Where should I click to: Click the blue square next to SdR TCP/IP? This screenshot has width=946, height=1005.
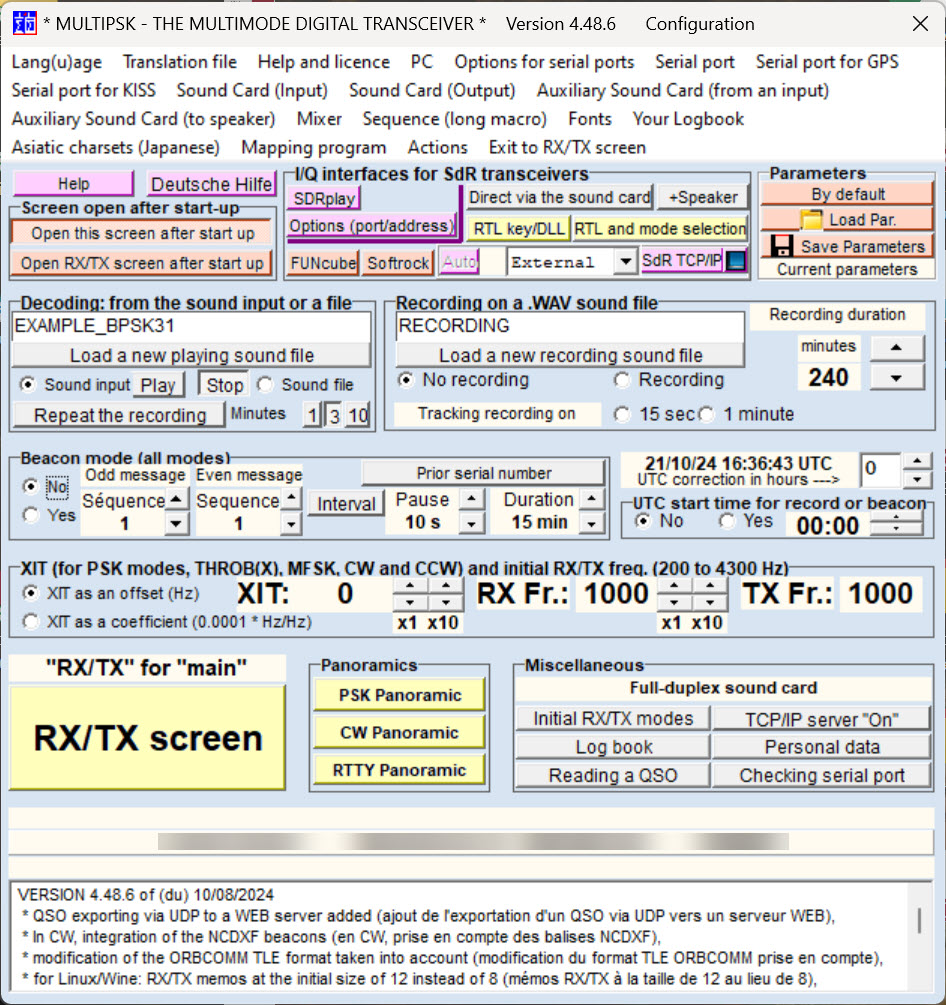tap(736, 261)
